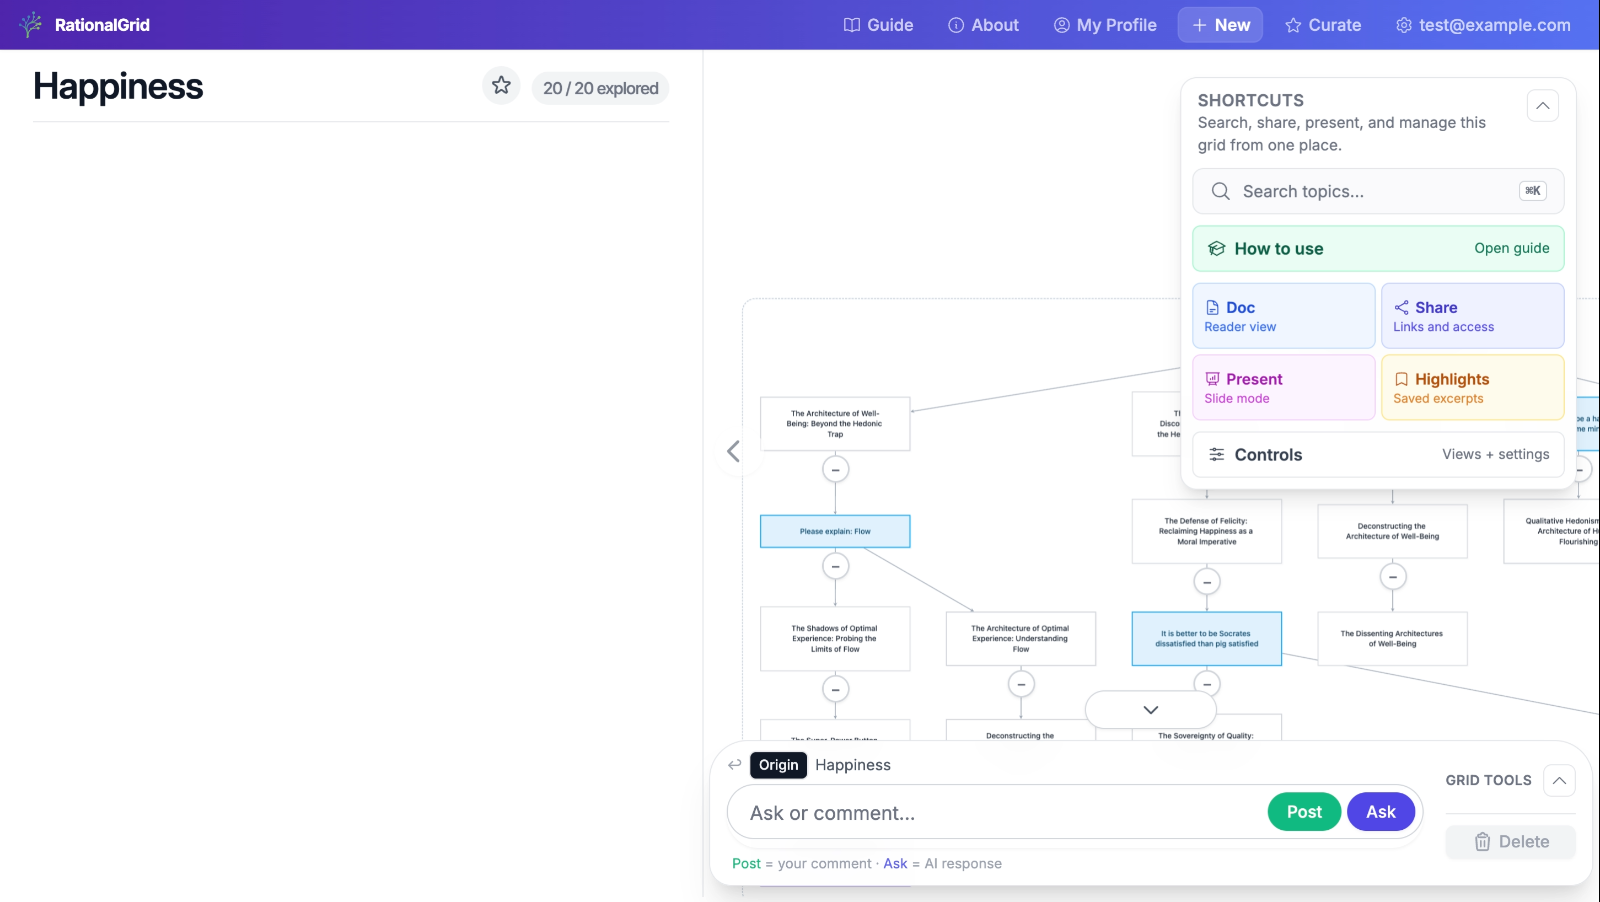Click the back arrow icon beside Origin
This screenshot has width=1600, height=902.
click(x=735, y=765)
